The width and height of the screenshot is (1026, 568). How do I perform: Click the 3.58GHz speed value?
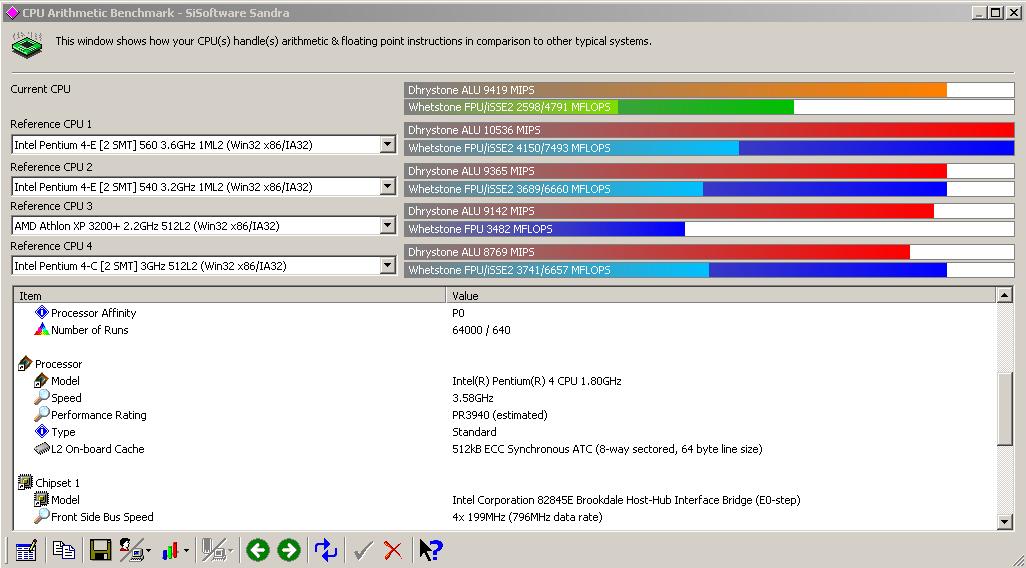pyautogui.click(x=472, y=398)
